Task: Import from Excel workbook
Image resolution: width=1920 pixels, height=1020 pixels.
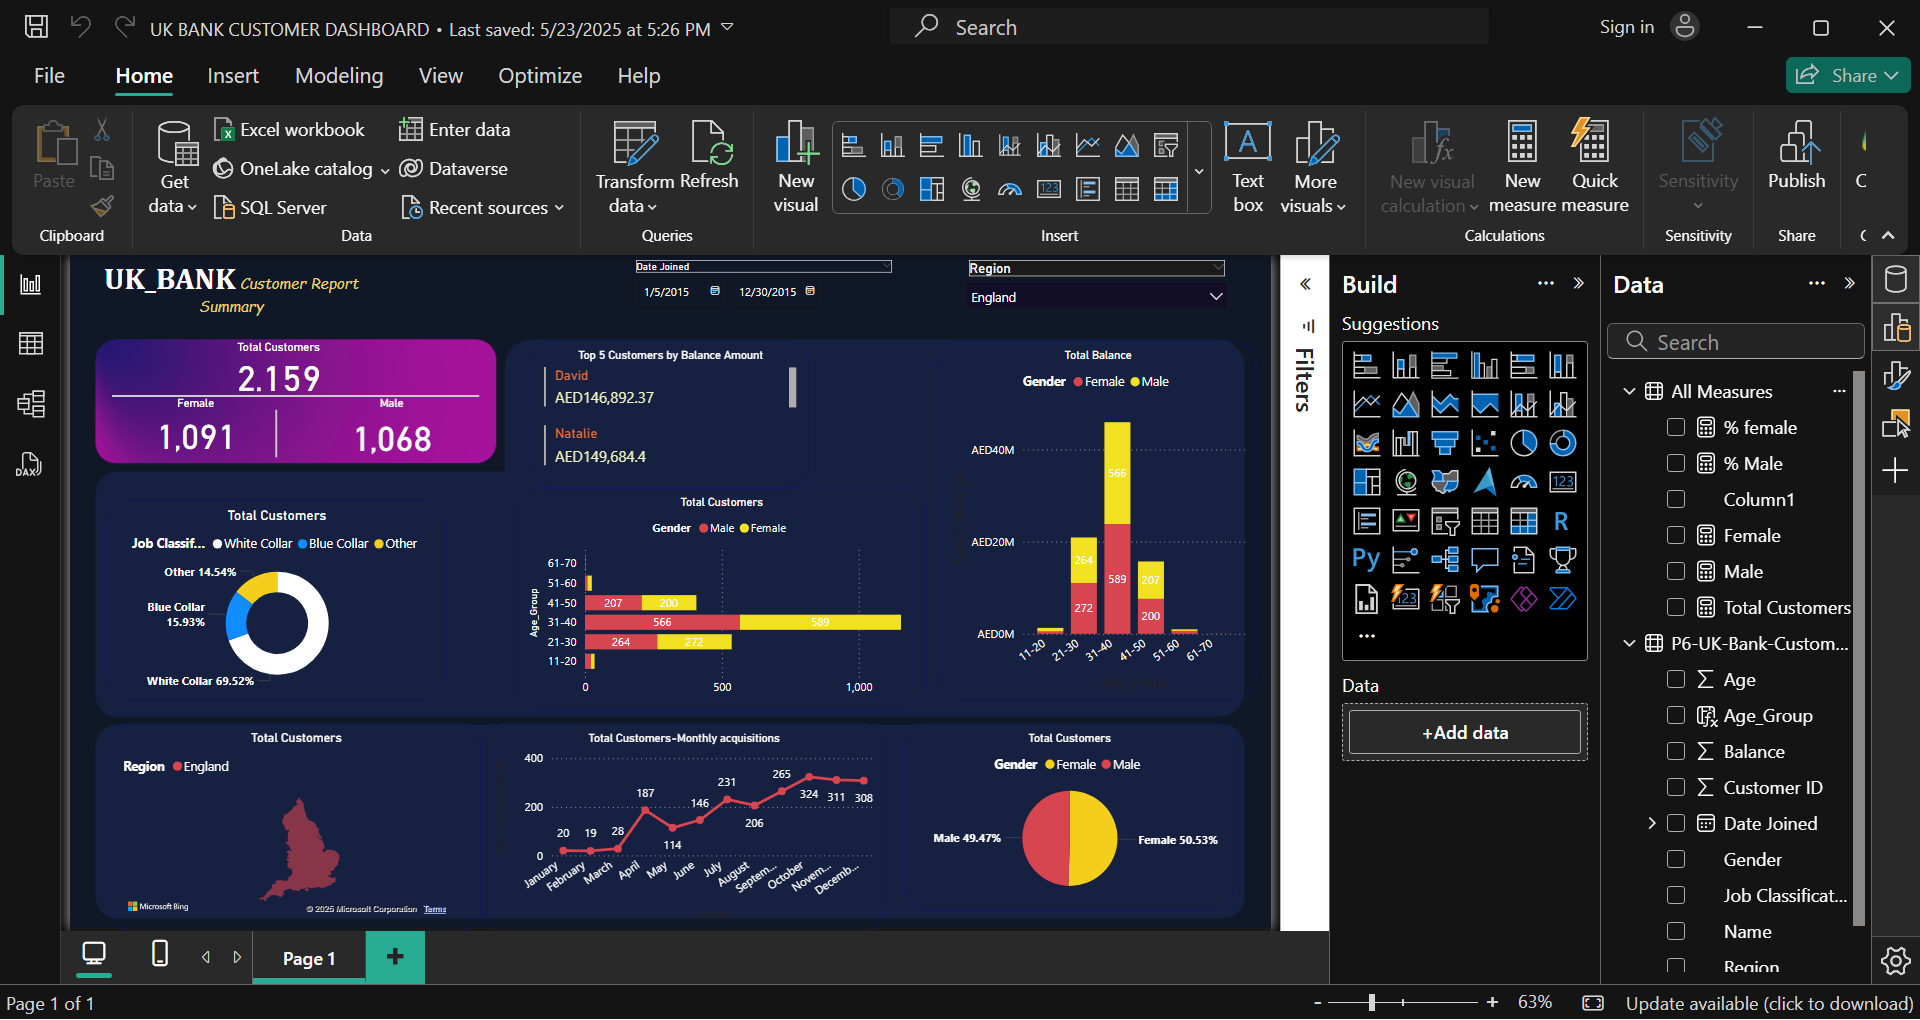Action: (289, 130)
